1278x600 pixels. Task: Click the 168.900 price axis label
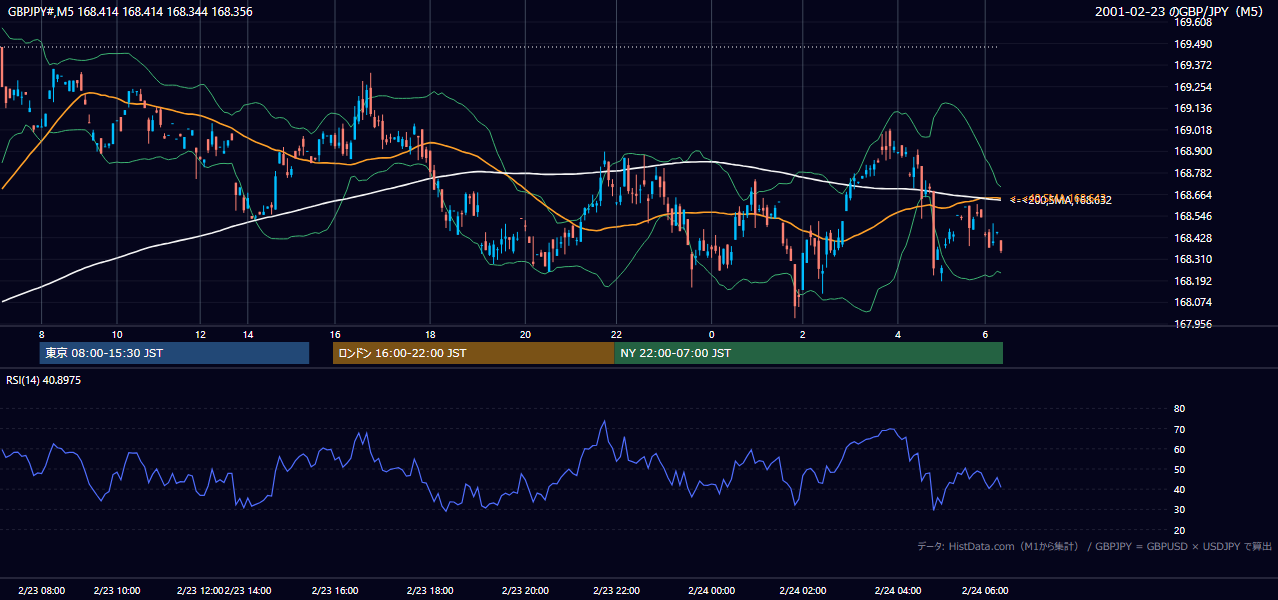1192,151
